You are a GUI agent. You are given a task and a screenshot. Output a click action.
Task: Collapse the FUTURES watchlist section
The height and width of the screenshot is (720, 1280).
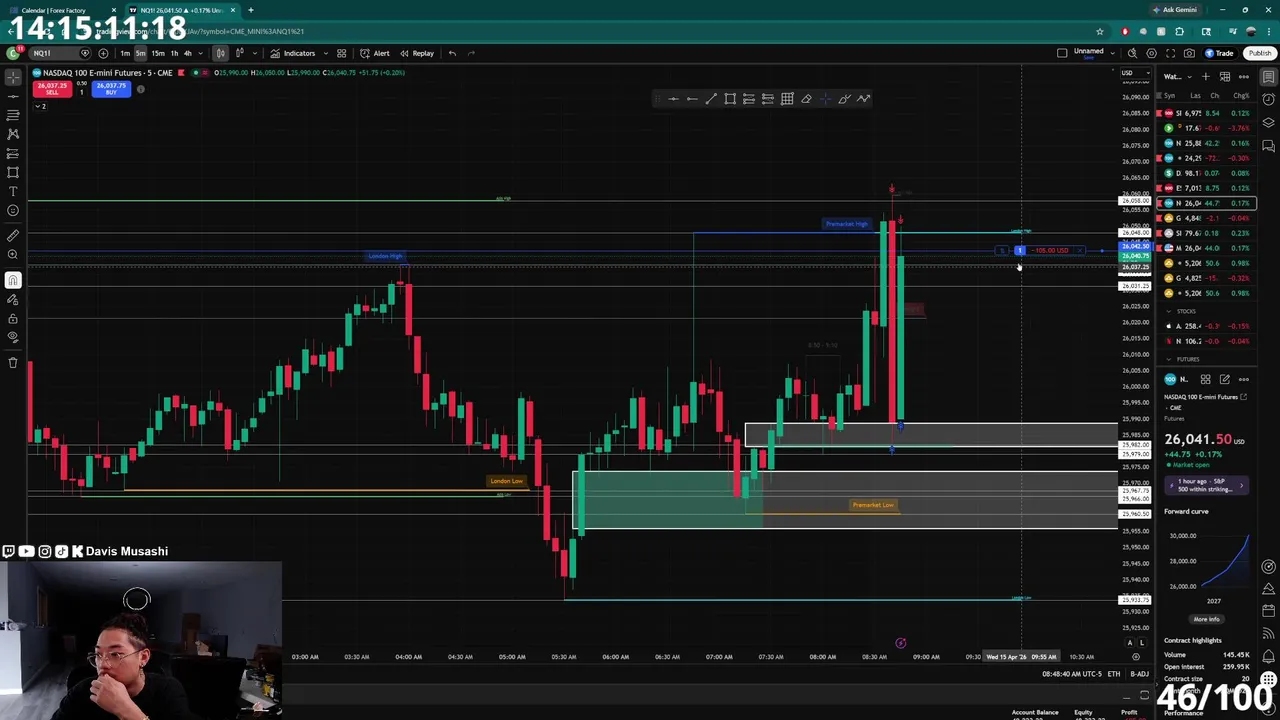click(1168, 359)
